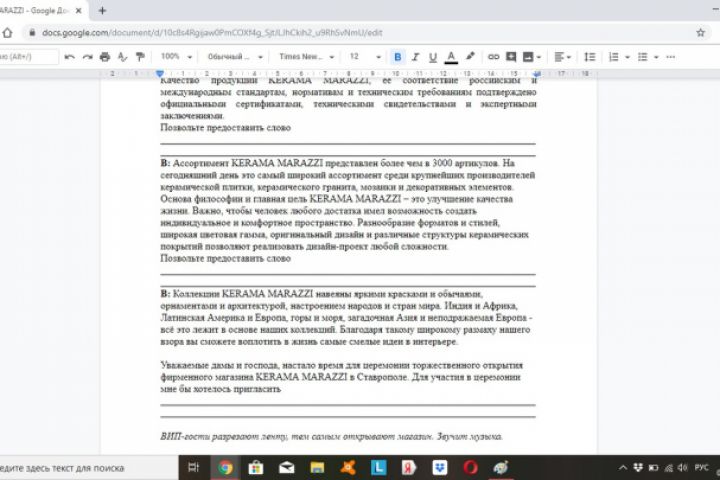Open the font size 12 dropdown
Image resolution: width=720 pixels, height=480 pixels.
click(366, 56)
